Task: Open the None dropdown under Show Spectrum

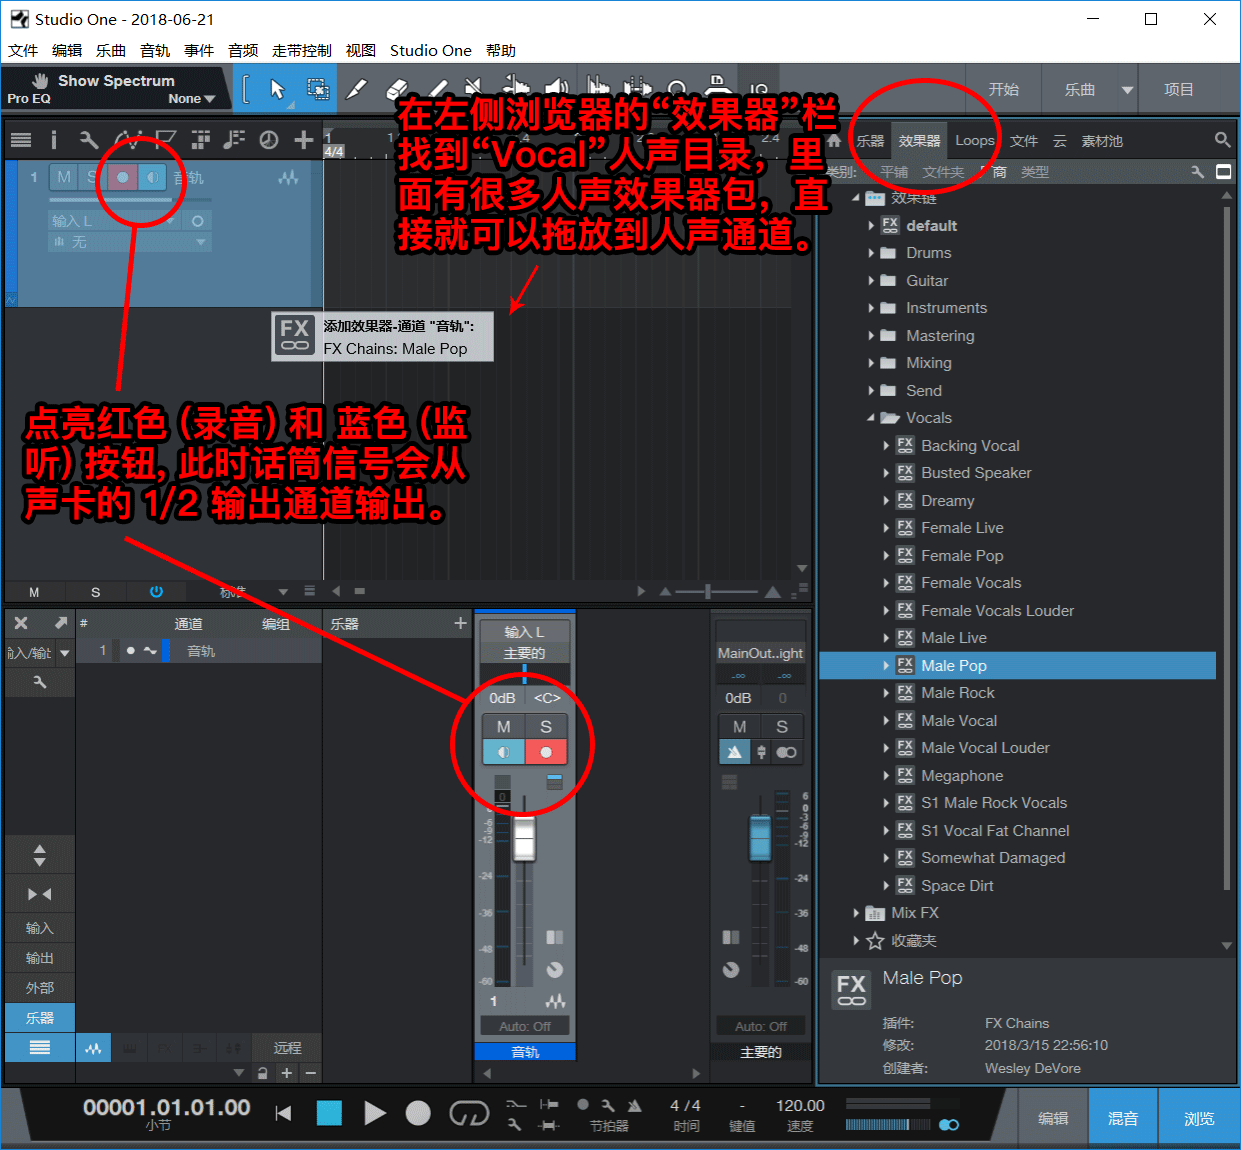Action: (192, 99)
